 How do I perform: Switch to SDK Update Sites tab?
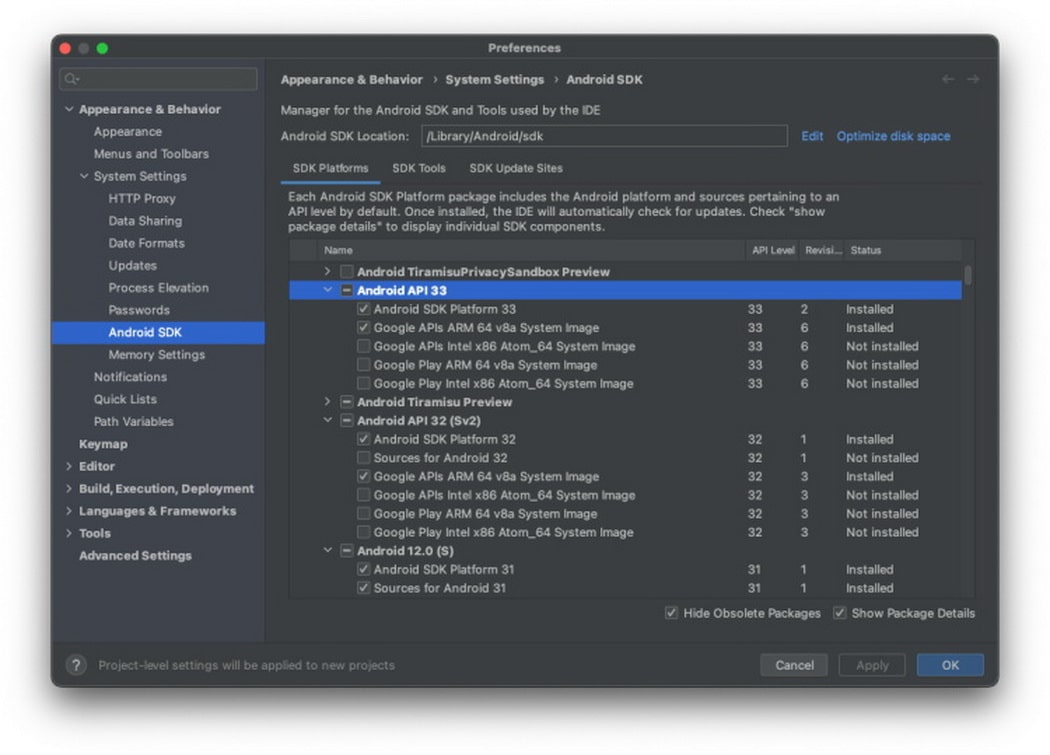coord(516,168)
